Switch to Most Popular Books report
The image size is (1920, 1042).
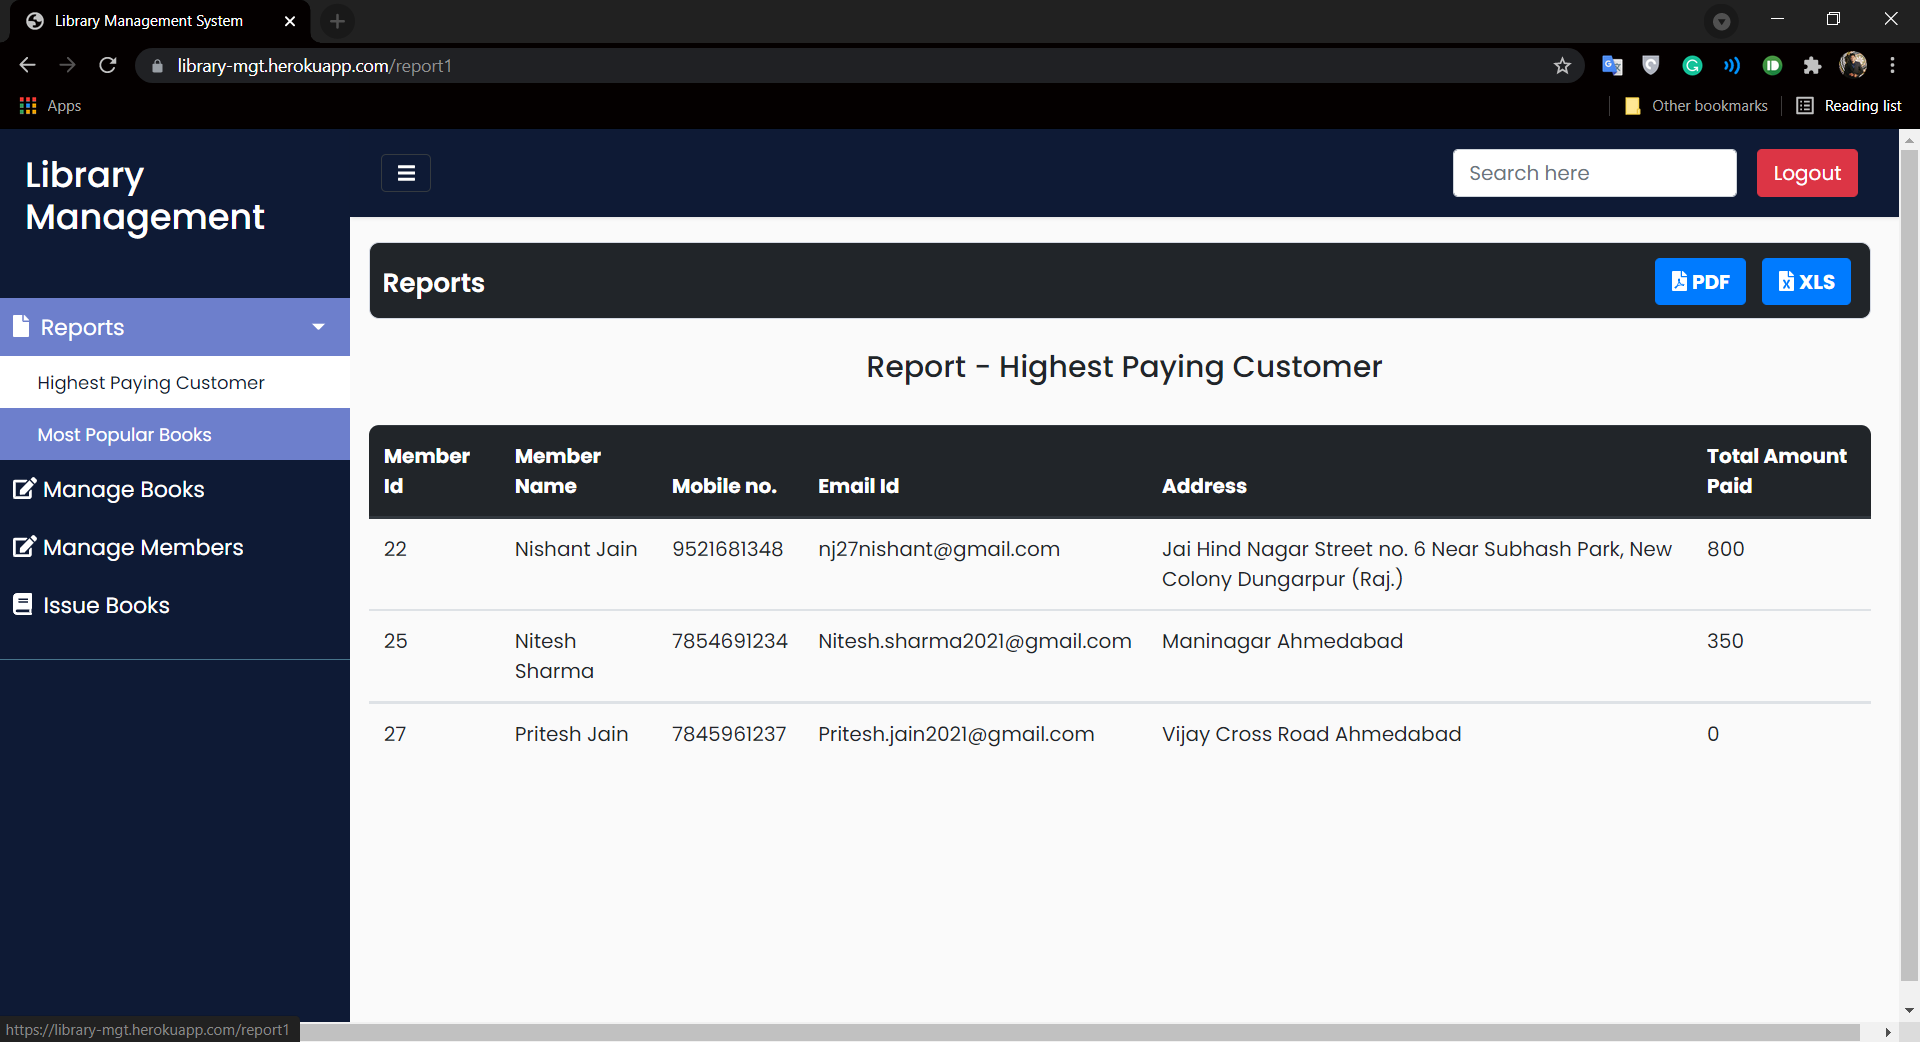(124, 434)
